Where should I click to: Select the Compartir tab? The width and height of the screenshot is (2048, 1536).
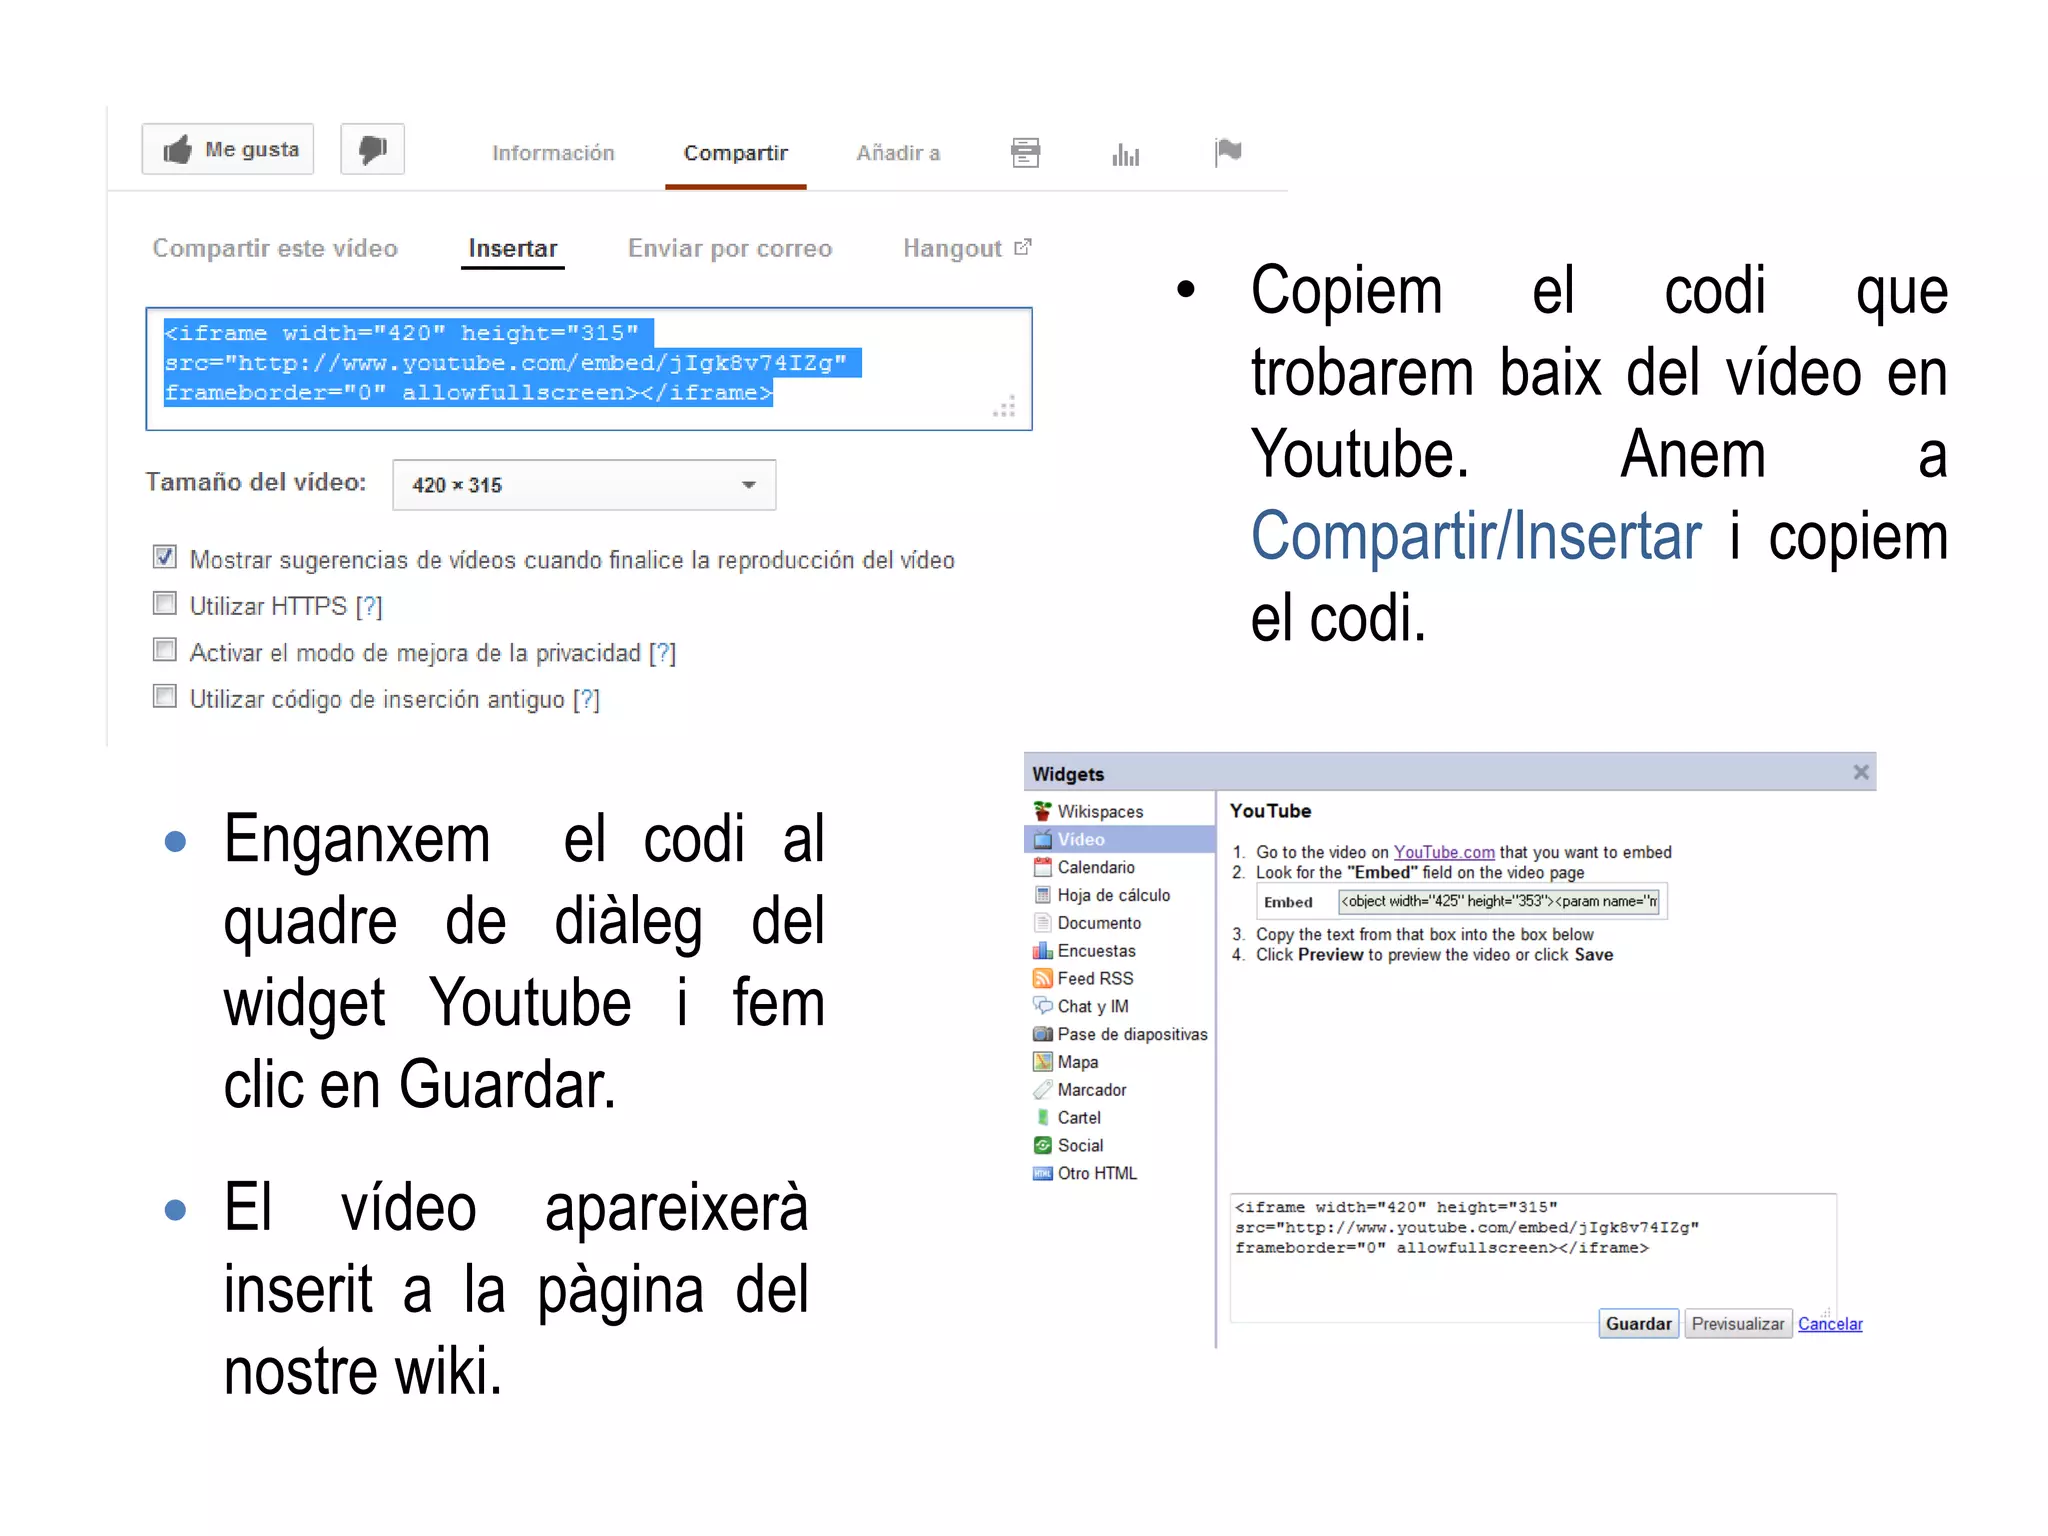pyautogui.click(x=735, y=153)
